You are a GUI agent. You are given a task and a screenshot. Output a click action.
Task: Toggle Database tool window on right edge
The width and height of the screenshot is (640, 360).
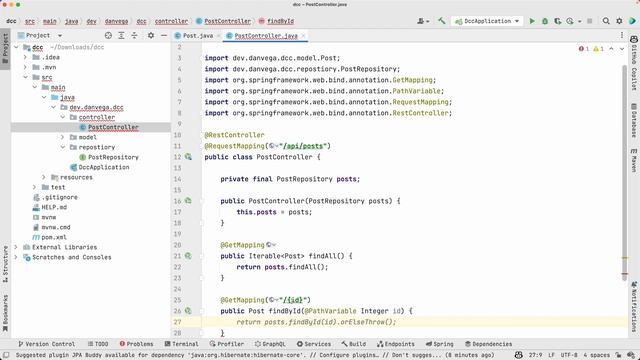tap(634, 120)
